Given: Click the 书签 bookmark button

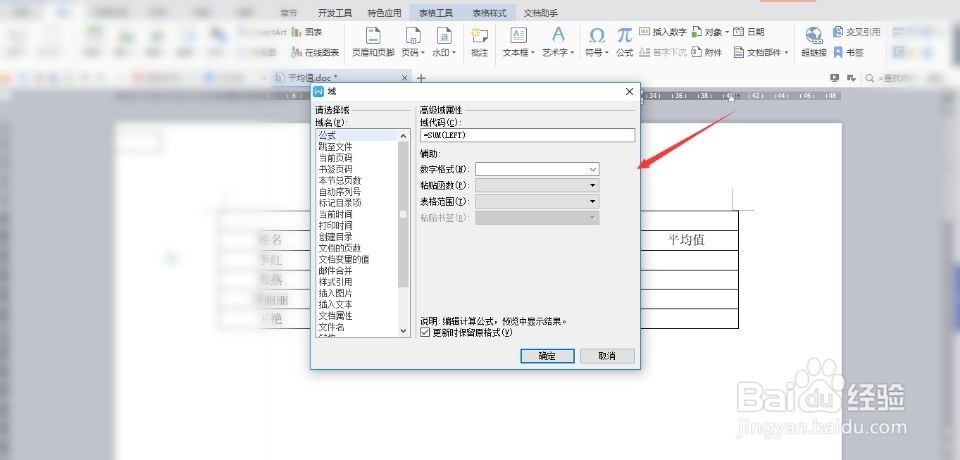Looking at the screenshot, I should click(848, 53).
